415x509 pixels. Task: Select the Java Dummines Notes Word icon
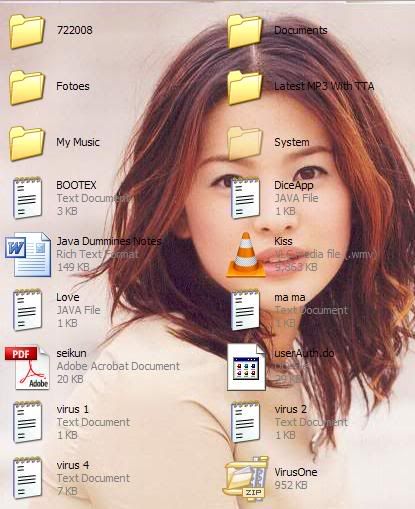point(28,254)
